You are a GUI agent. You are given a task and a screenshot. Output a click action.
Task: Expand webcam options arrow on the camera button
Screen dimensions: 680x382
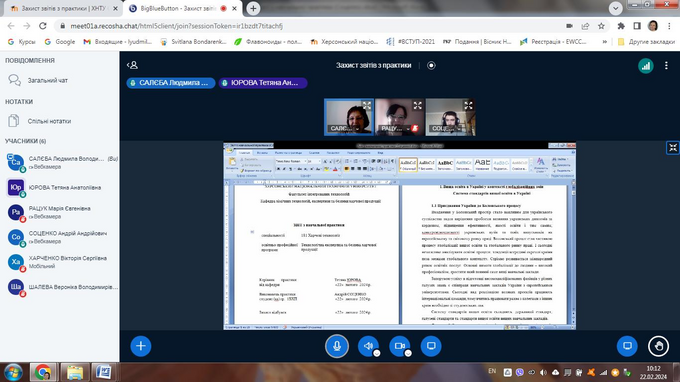[x=408, y=353]
